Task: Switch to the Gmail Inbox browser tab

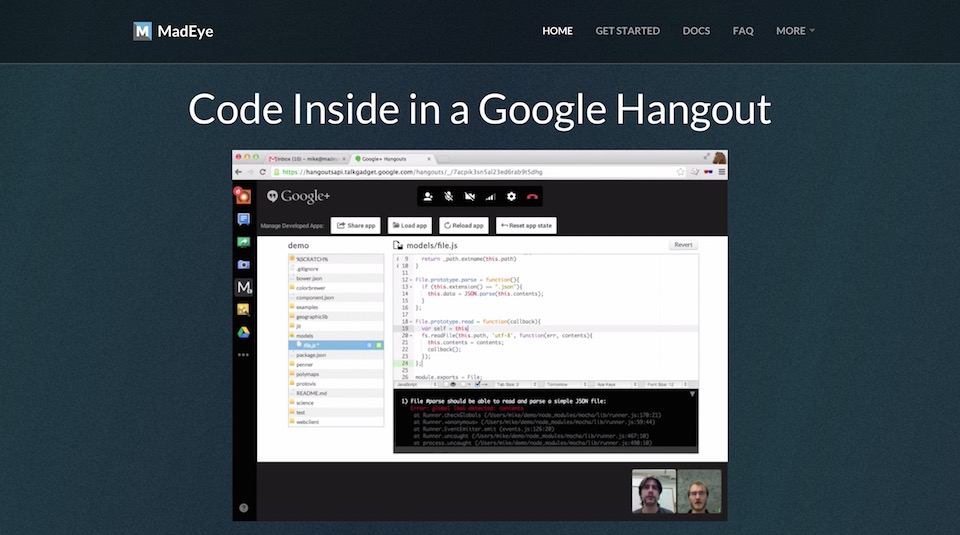Action: coord(307,159)
